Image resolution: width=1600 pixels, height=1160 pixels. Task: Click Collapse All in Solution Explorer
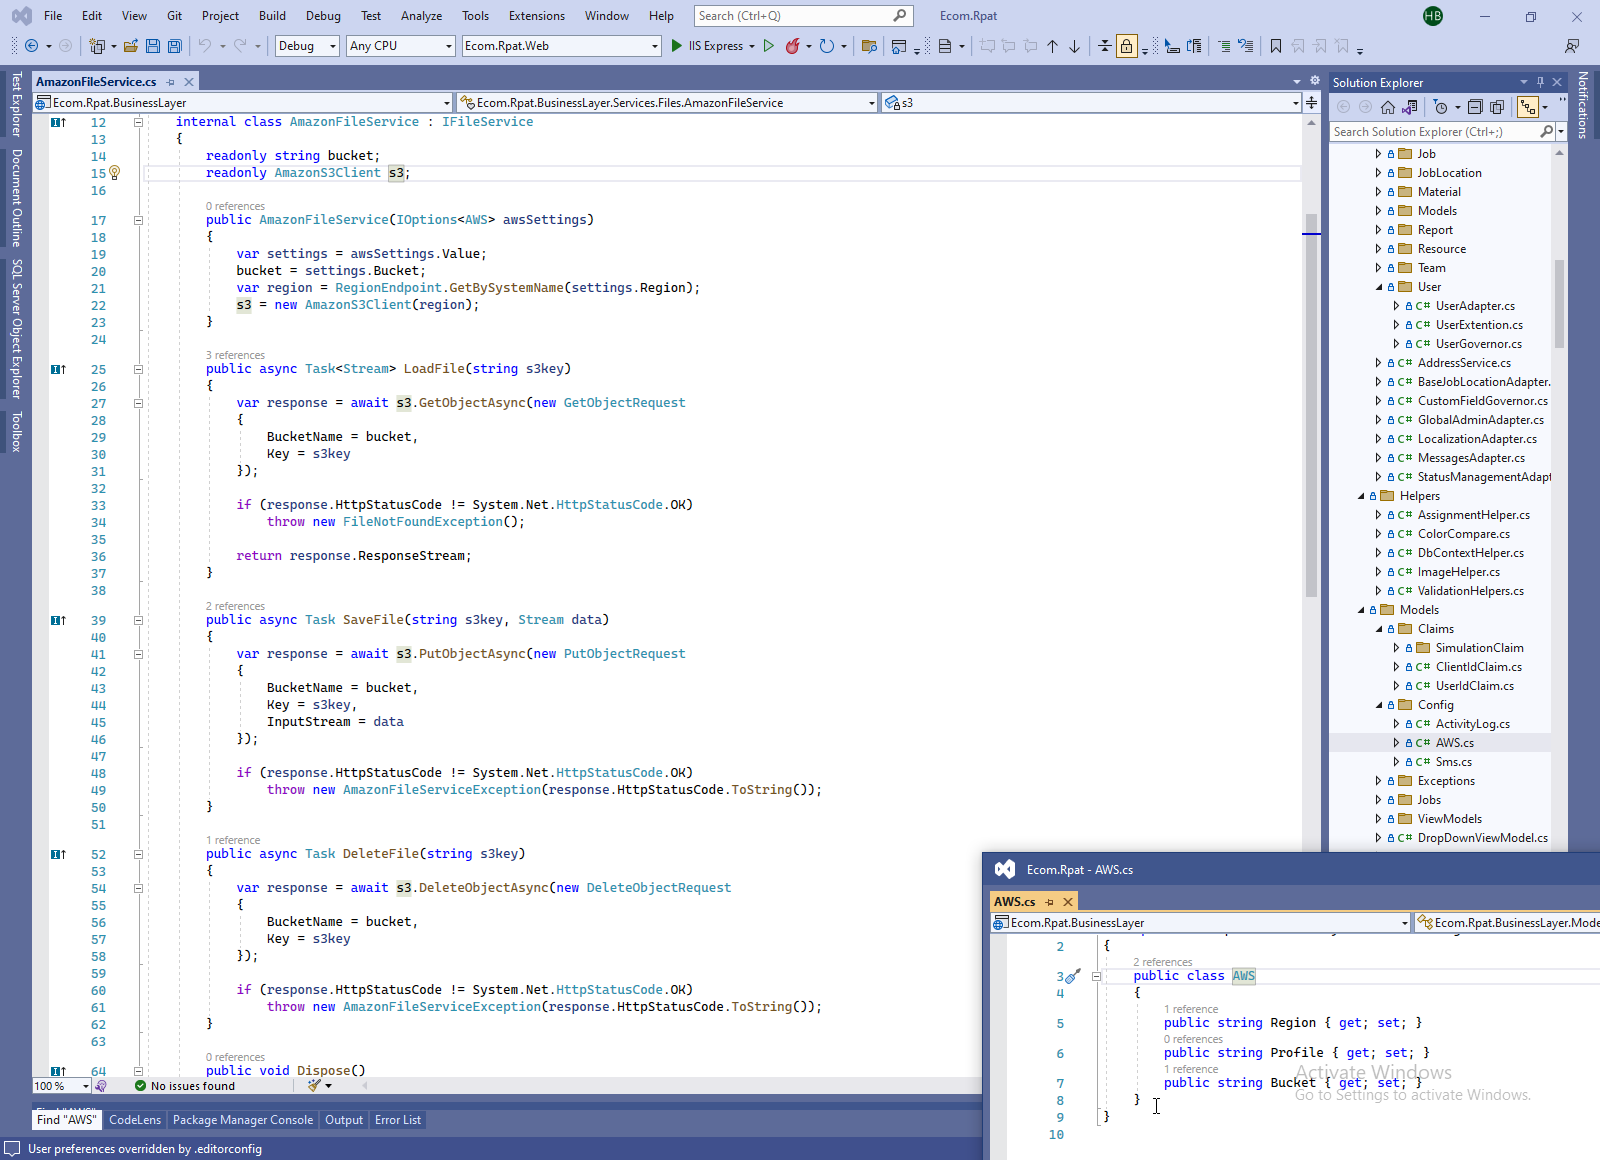click(x=1475, y=107)
